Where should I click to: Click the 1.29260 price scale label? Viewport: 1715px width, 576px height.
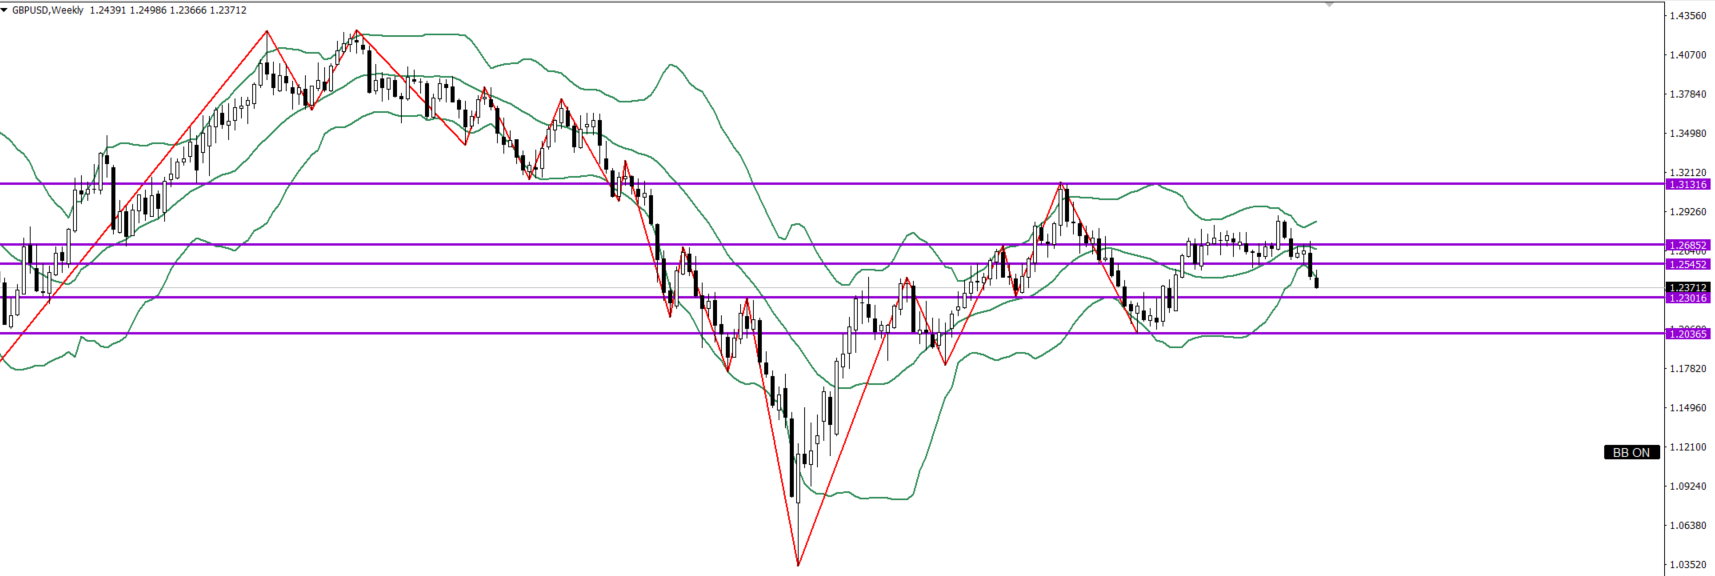pos(1688,212)
